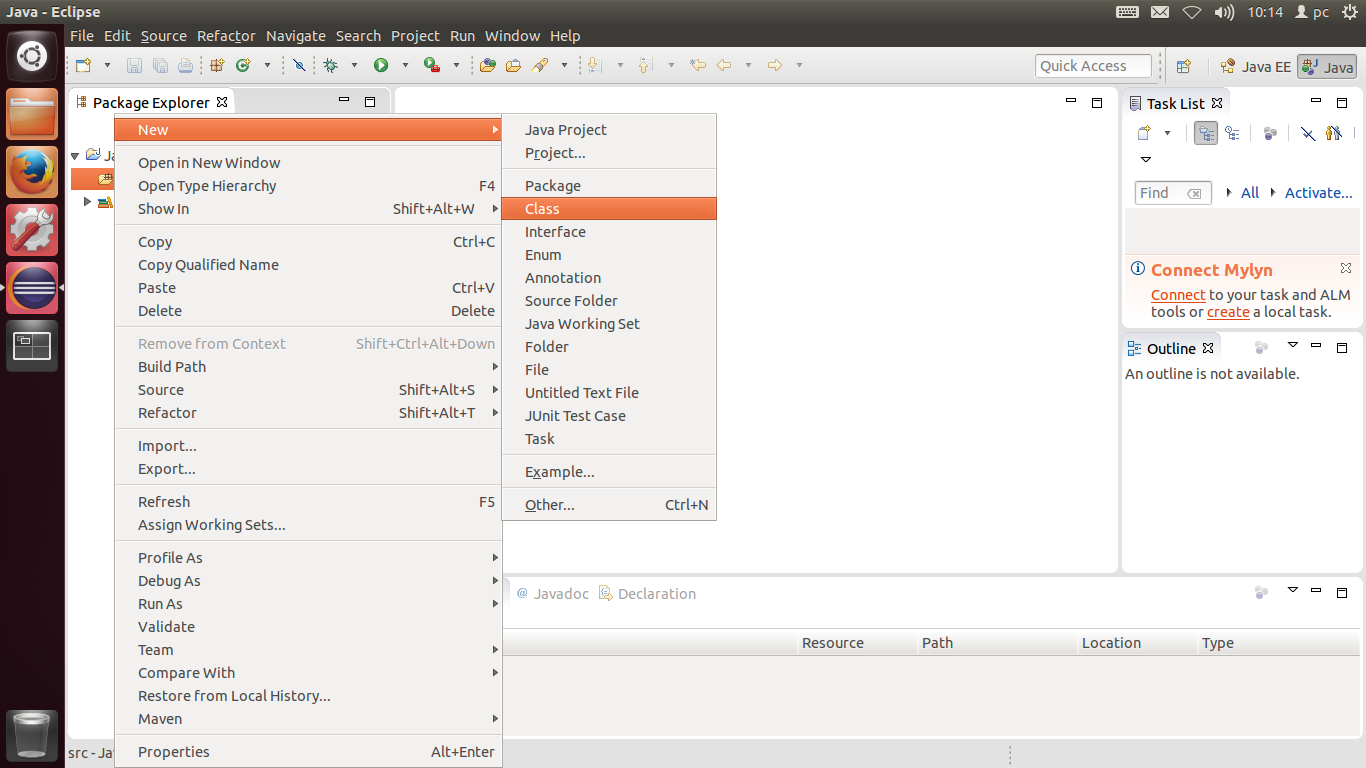
Task: Toggle the crossed-out checkmark filter in Task List
Action: coord(1308,133)
